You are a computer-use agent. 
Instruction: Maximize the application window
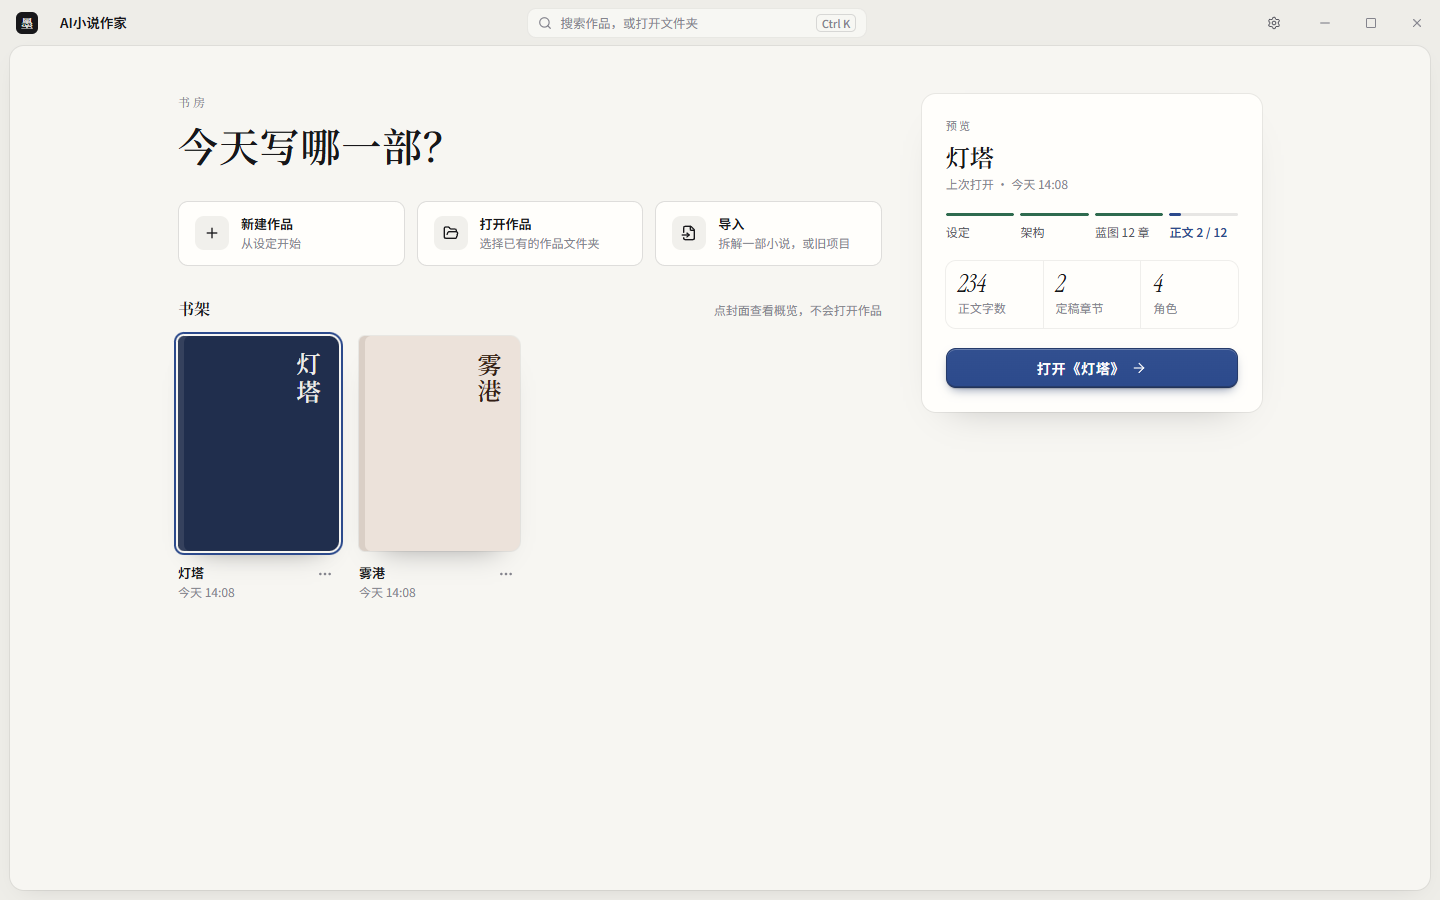pyautogui.click(x=1371, y=23)
